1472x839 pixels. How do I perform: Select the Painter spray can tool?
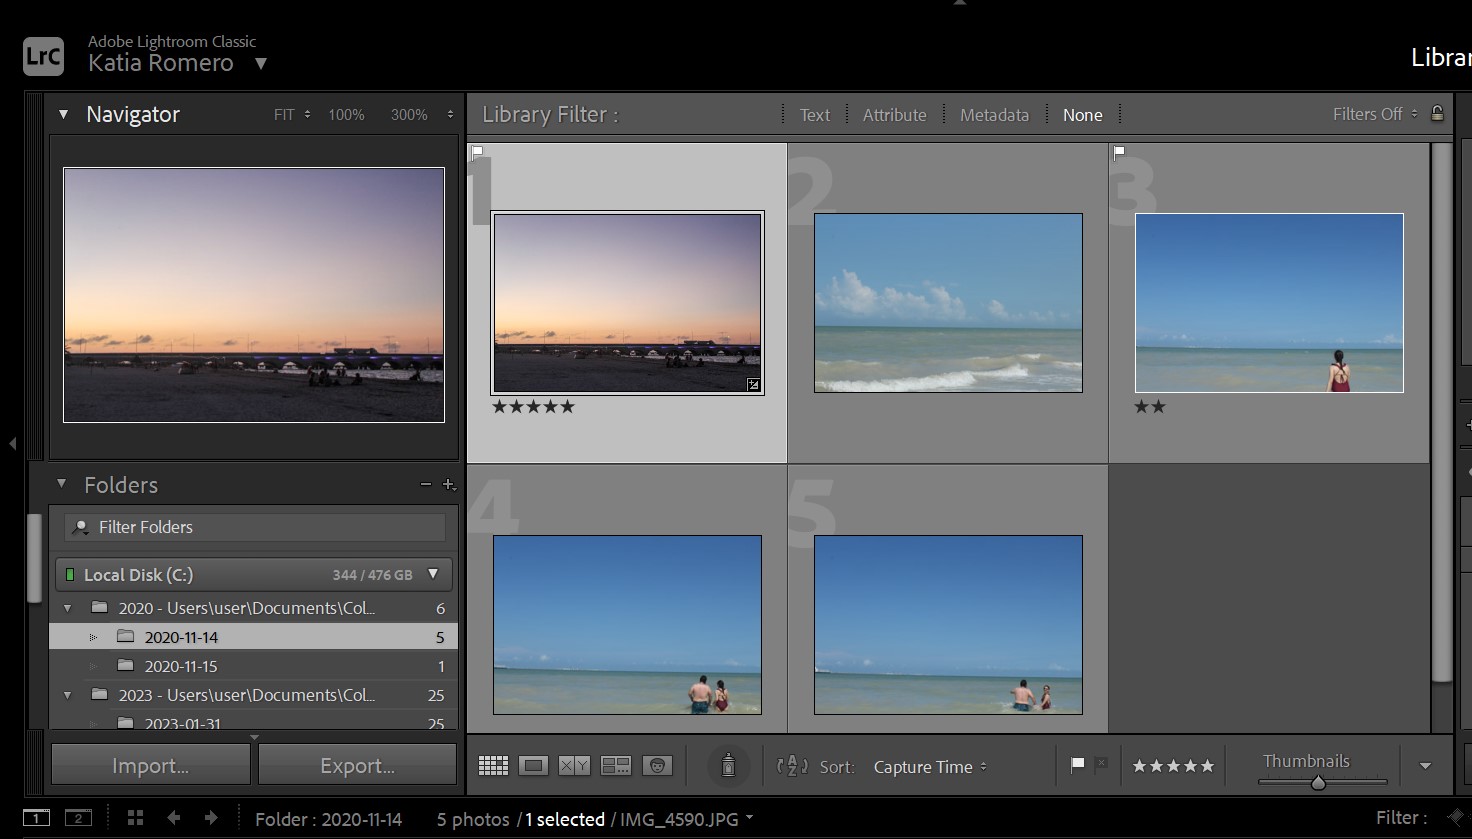tap(728, 766)
